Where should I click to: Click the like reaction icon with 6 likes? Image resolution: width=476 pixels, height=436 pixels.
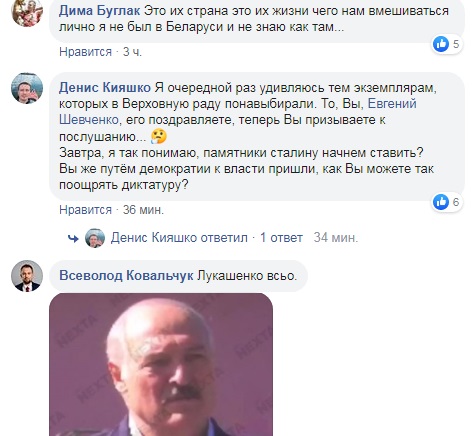pyautogui.click(x=441, y=202)
